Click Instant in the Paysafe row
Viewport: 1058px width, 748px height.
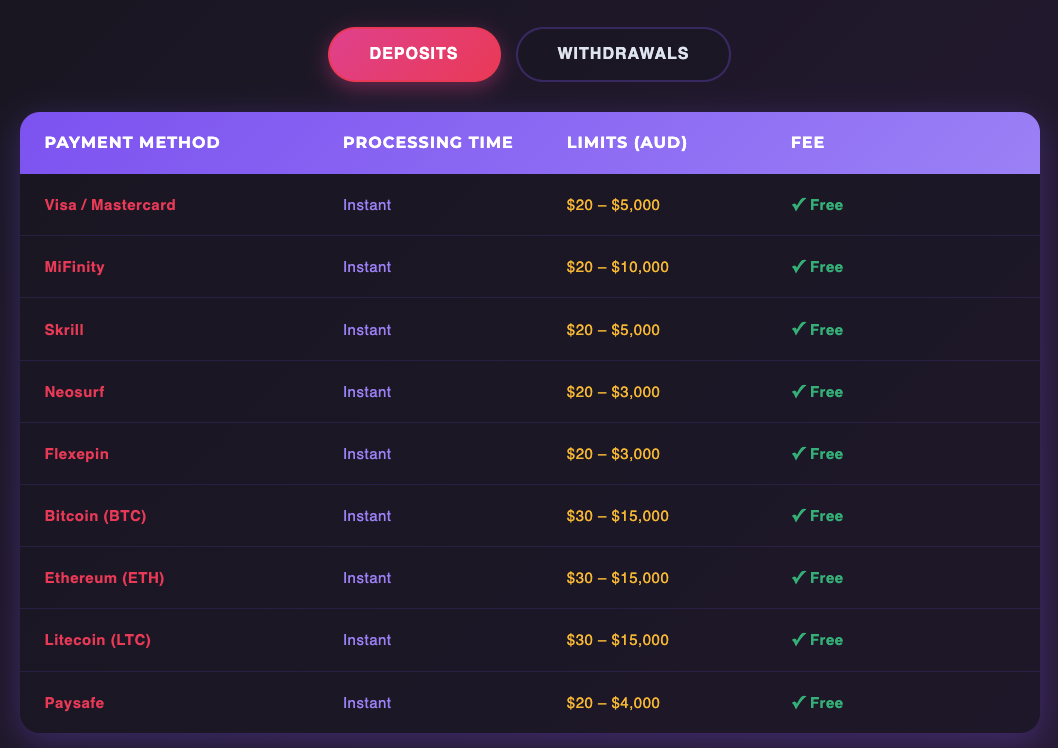coord(367,703)
